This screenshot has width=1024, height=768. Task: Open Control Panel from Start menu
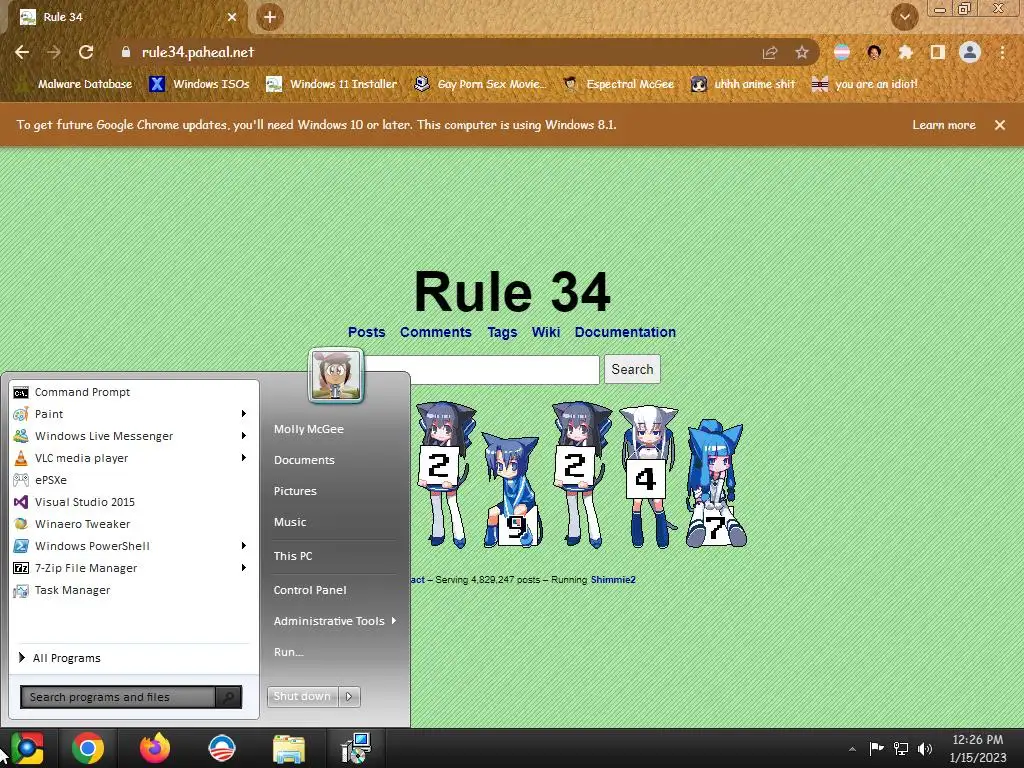pyautogui.click(x=310, y=590)
